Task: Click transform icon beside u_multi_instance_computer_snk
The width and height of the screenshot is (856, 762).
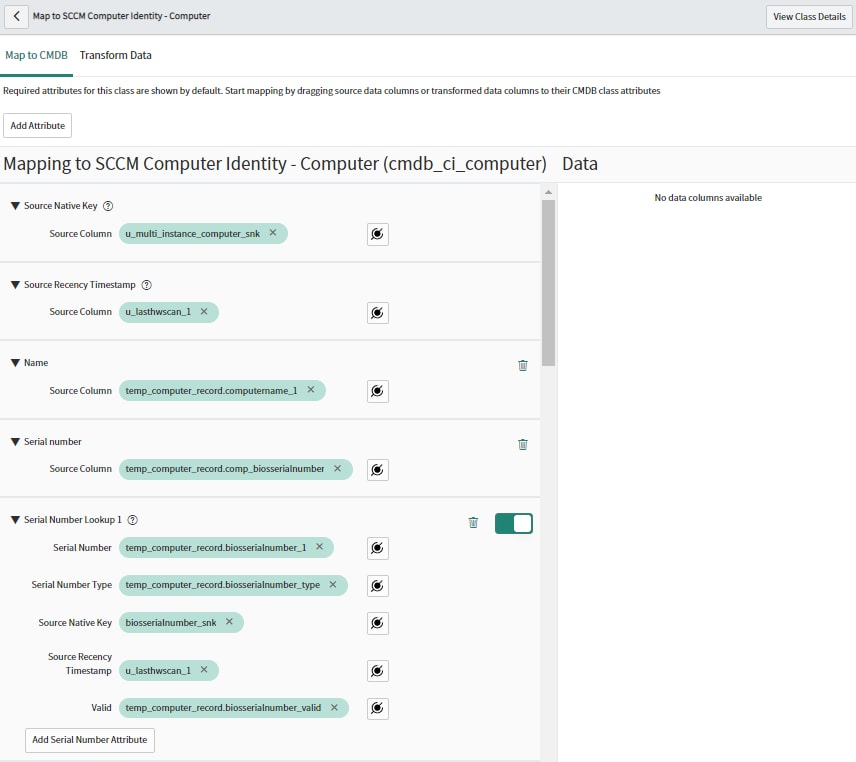Action: coord(377,234)
